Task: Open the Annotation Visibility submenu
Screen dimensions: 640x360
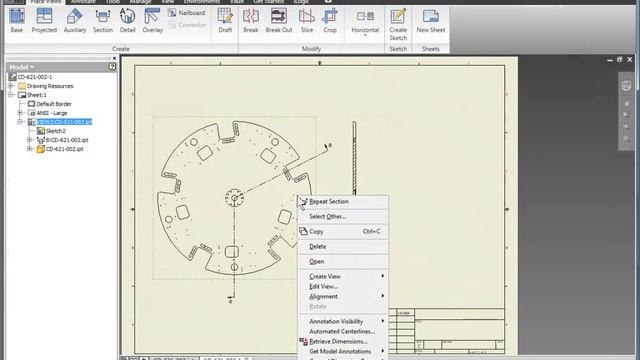Action: (343, 321)
